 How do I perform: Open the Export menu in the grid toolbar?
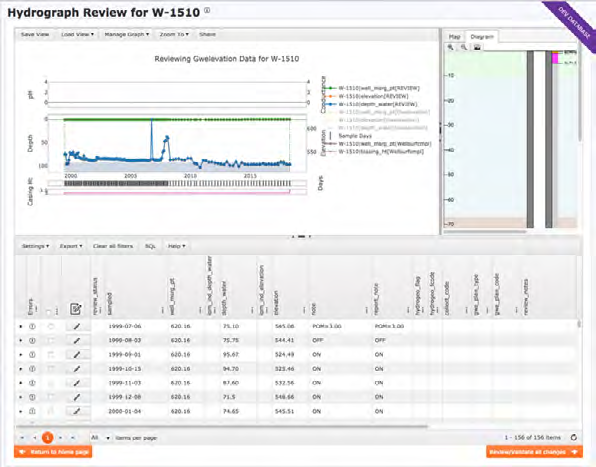[71, 246]
